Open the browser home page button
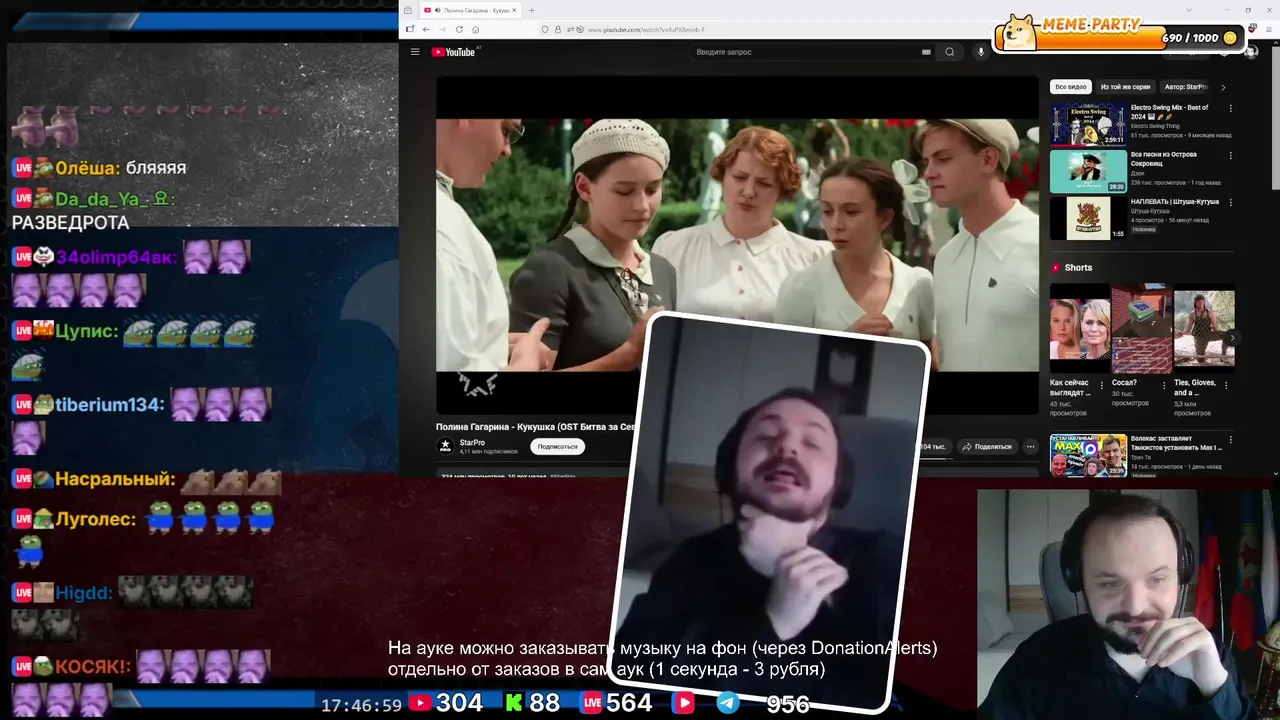This screenshot has width=1280, height=720. click(x=475, y=29)
